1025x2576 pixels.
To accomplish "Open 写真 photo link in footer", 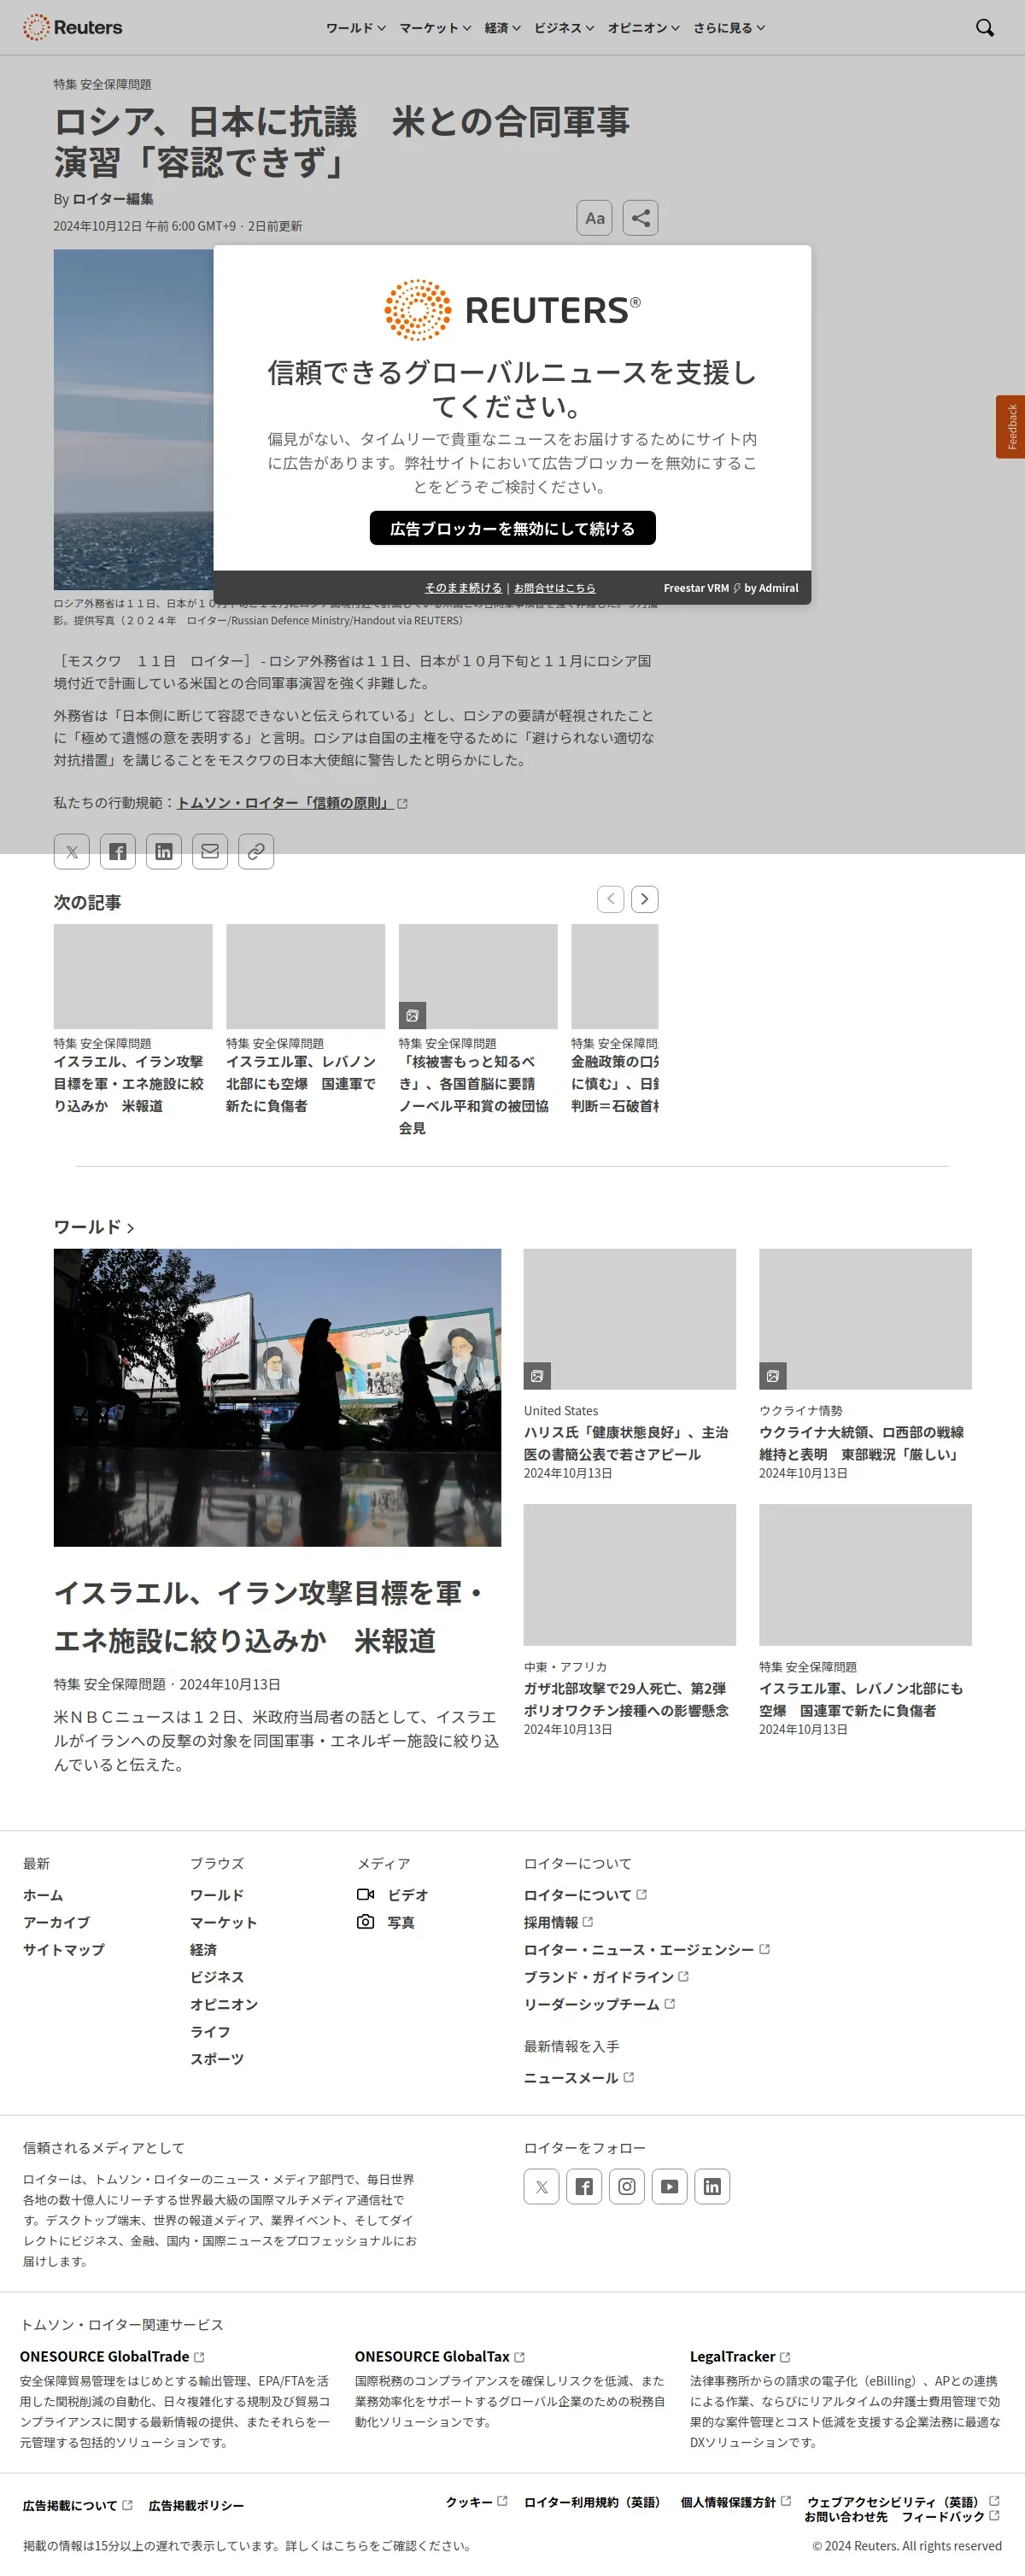I will coord(386,1922).
